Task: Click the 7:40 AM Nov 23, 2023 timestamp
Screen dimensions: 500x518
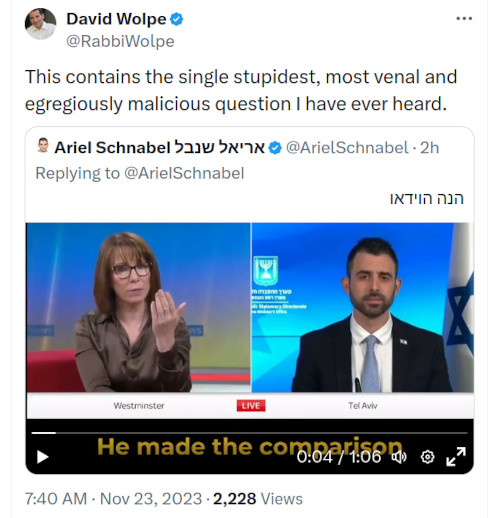Action: [x=114, y=499]
